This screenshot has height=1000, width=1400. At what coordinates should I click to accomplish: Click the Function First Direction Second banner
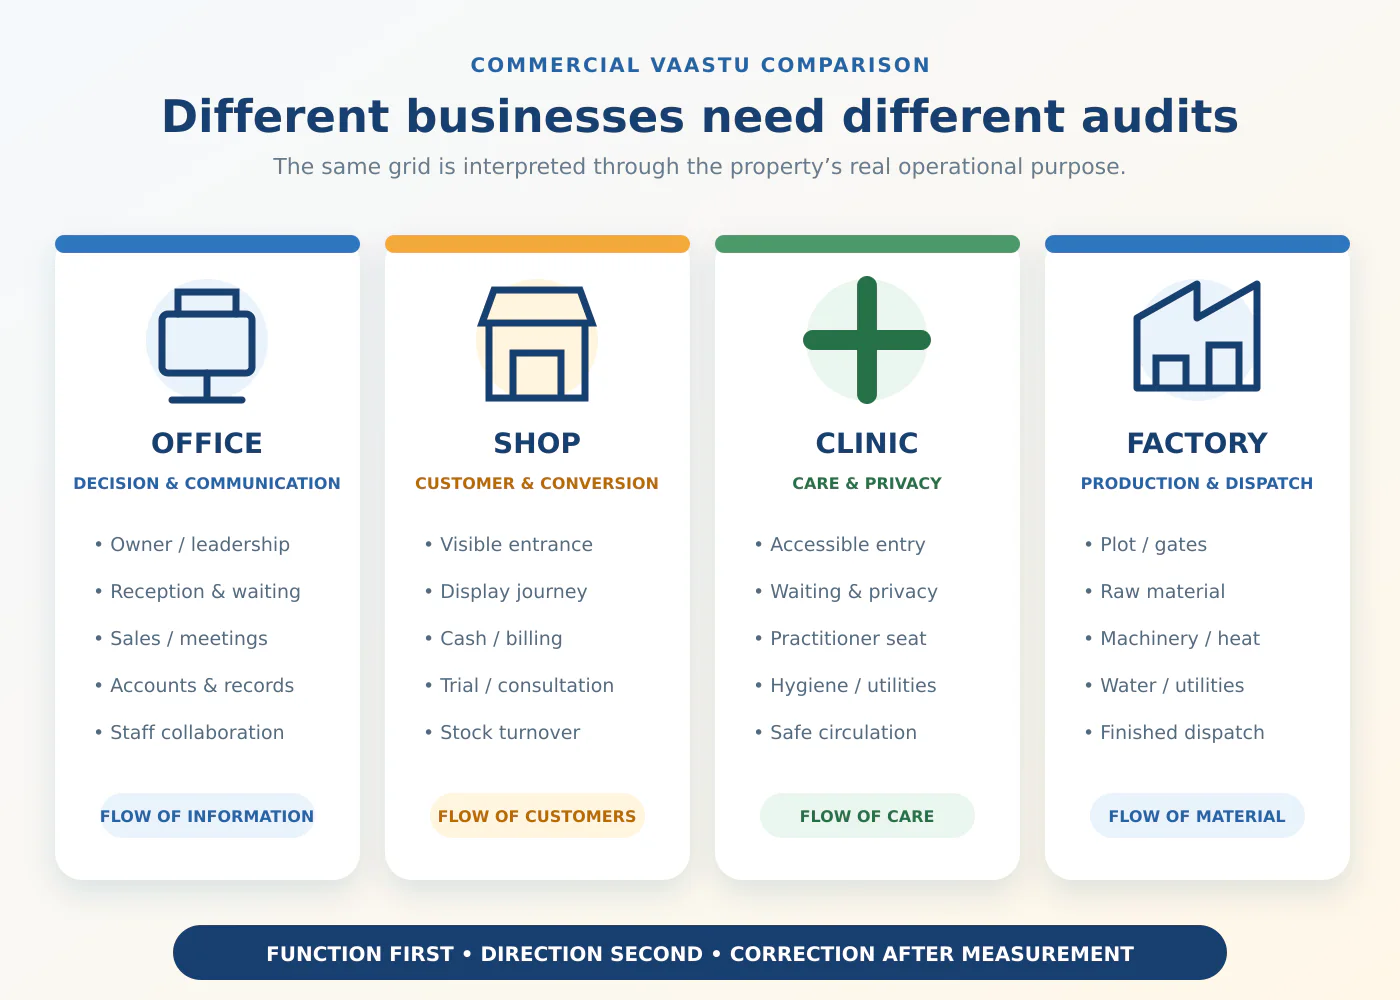pyautogui.click(x=700, y=953)
